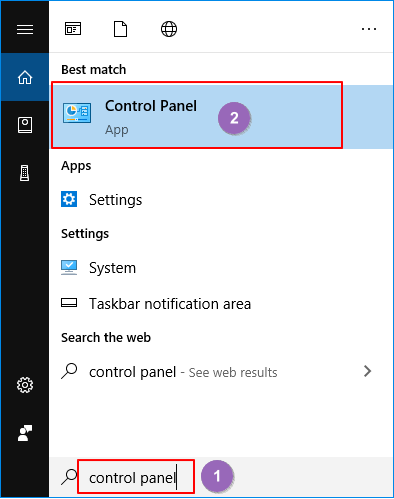Click the search box magnifier icon
The image size is (394, 499).
tap(69, 477)
